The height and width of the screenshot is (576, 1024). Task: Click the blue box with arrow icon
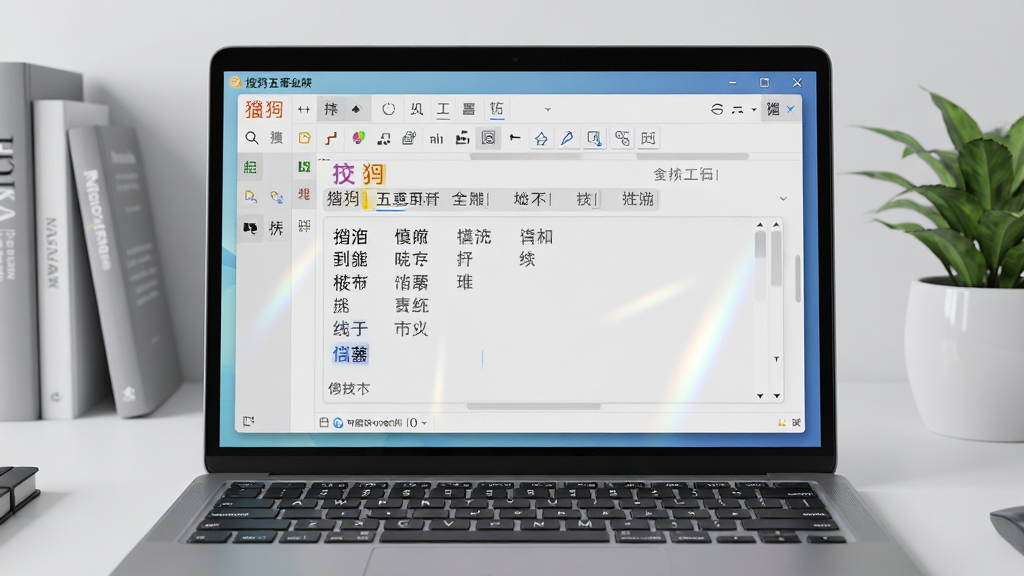tap(594, 138)
